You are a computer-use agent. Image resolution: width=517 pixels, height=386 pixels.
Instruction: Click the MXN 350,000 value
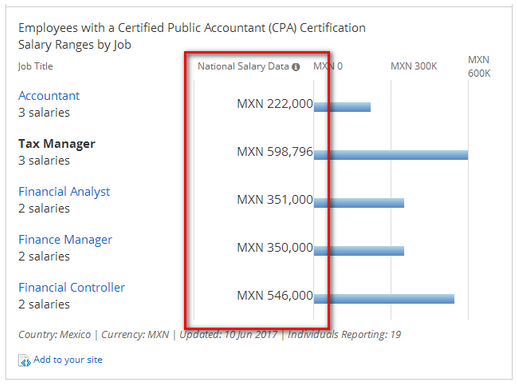click(275, 248)
